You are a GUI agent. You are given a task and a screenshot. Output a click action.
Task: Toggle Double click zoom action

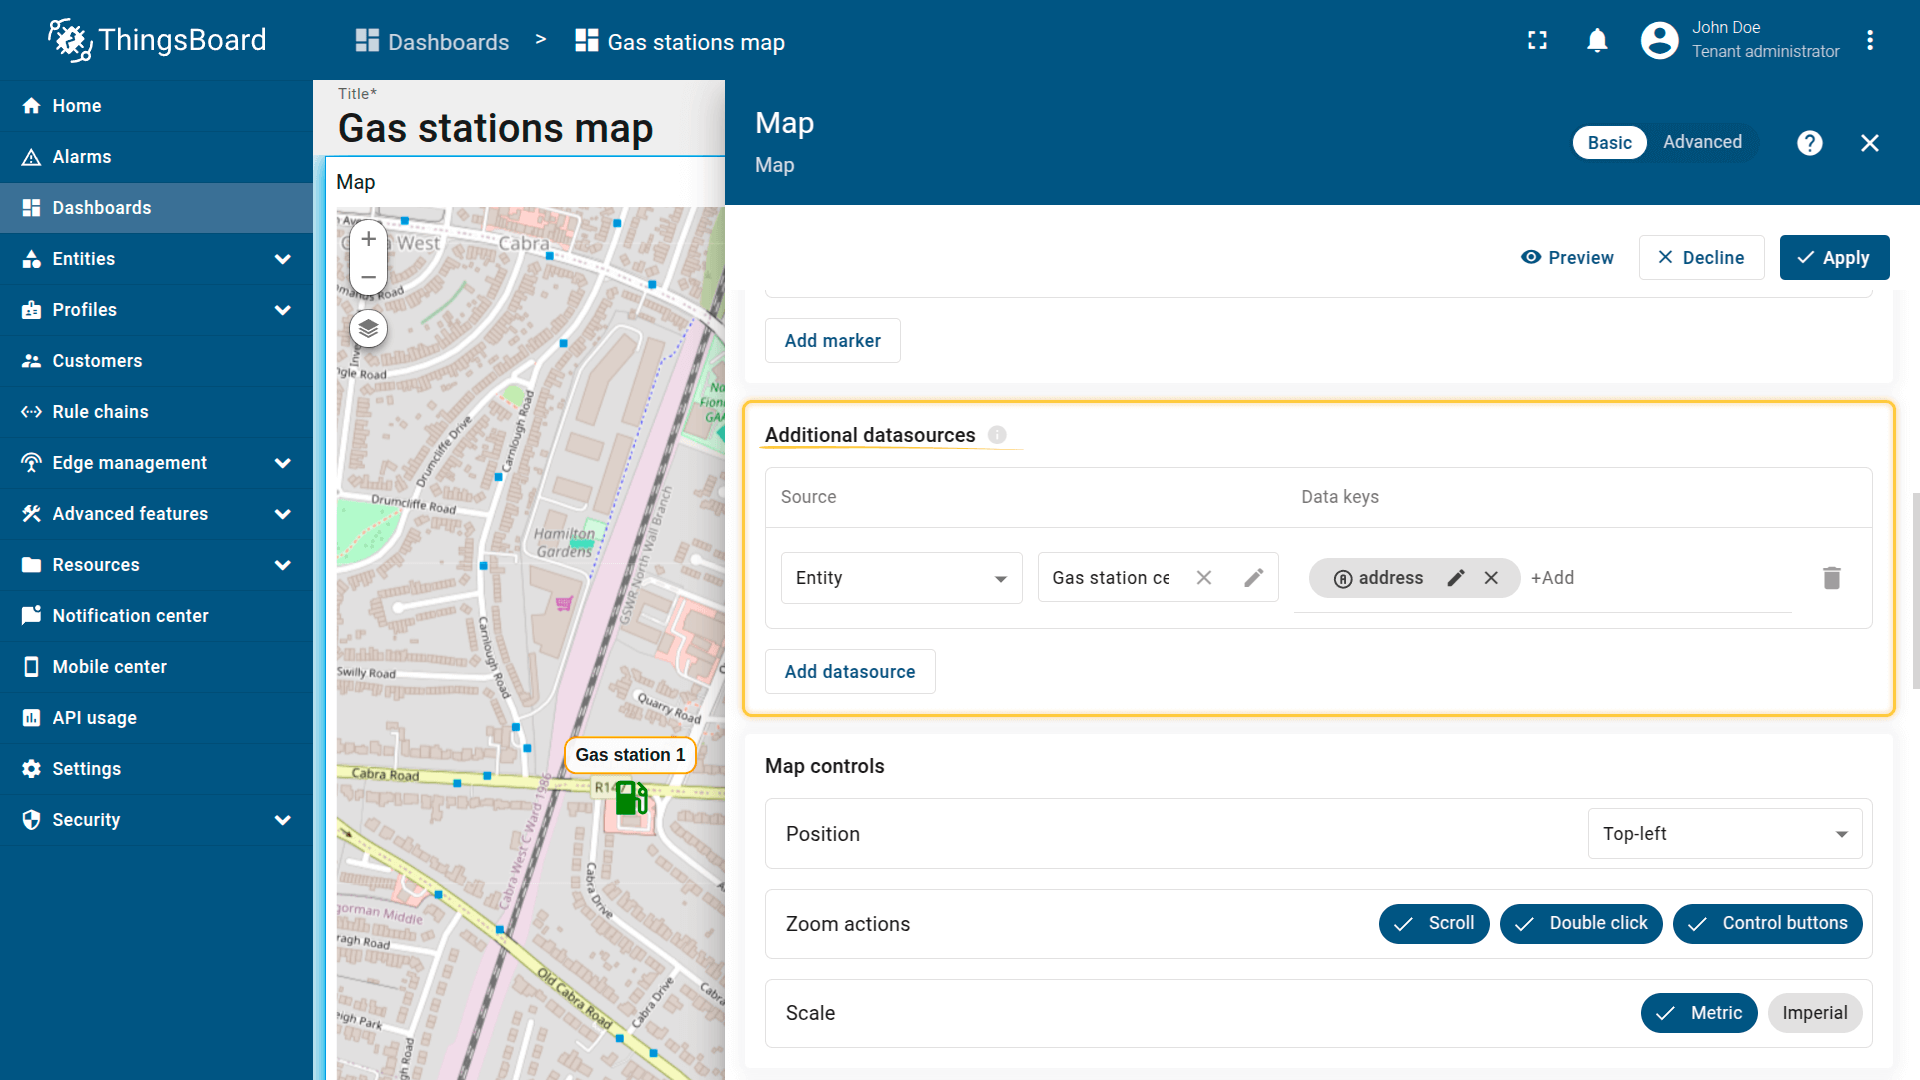1580,924
